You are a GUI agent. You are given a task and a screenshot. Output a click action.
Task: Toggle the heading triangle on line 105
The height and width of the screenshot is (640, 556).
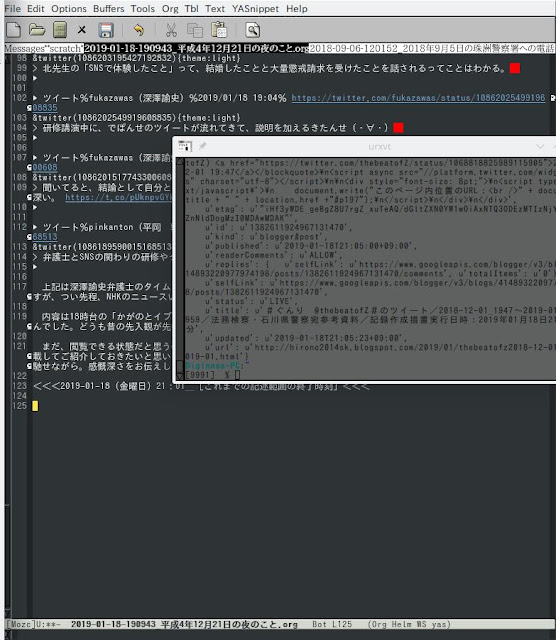click(35, 138)
